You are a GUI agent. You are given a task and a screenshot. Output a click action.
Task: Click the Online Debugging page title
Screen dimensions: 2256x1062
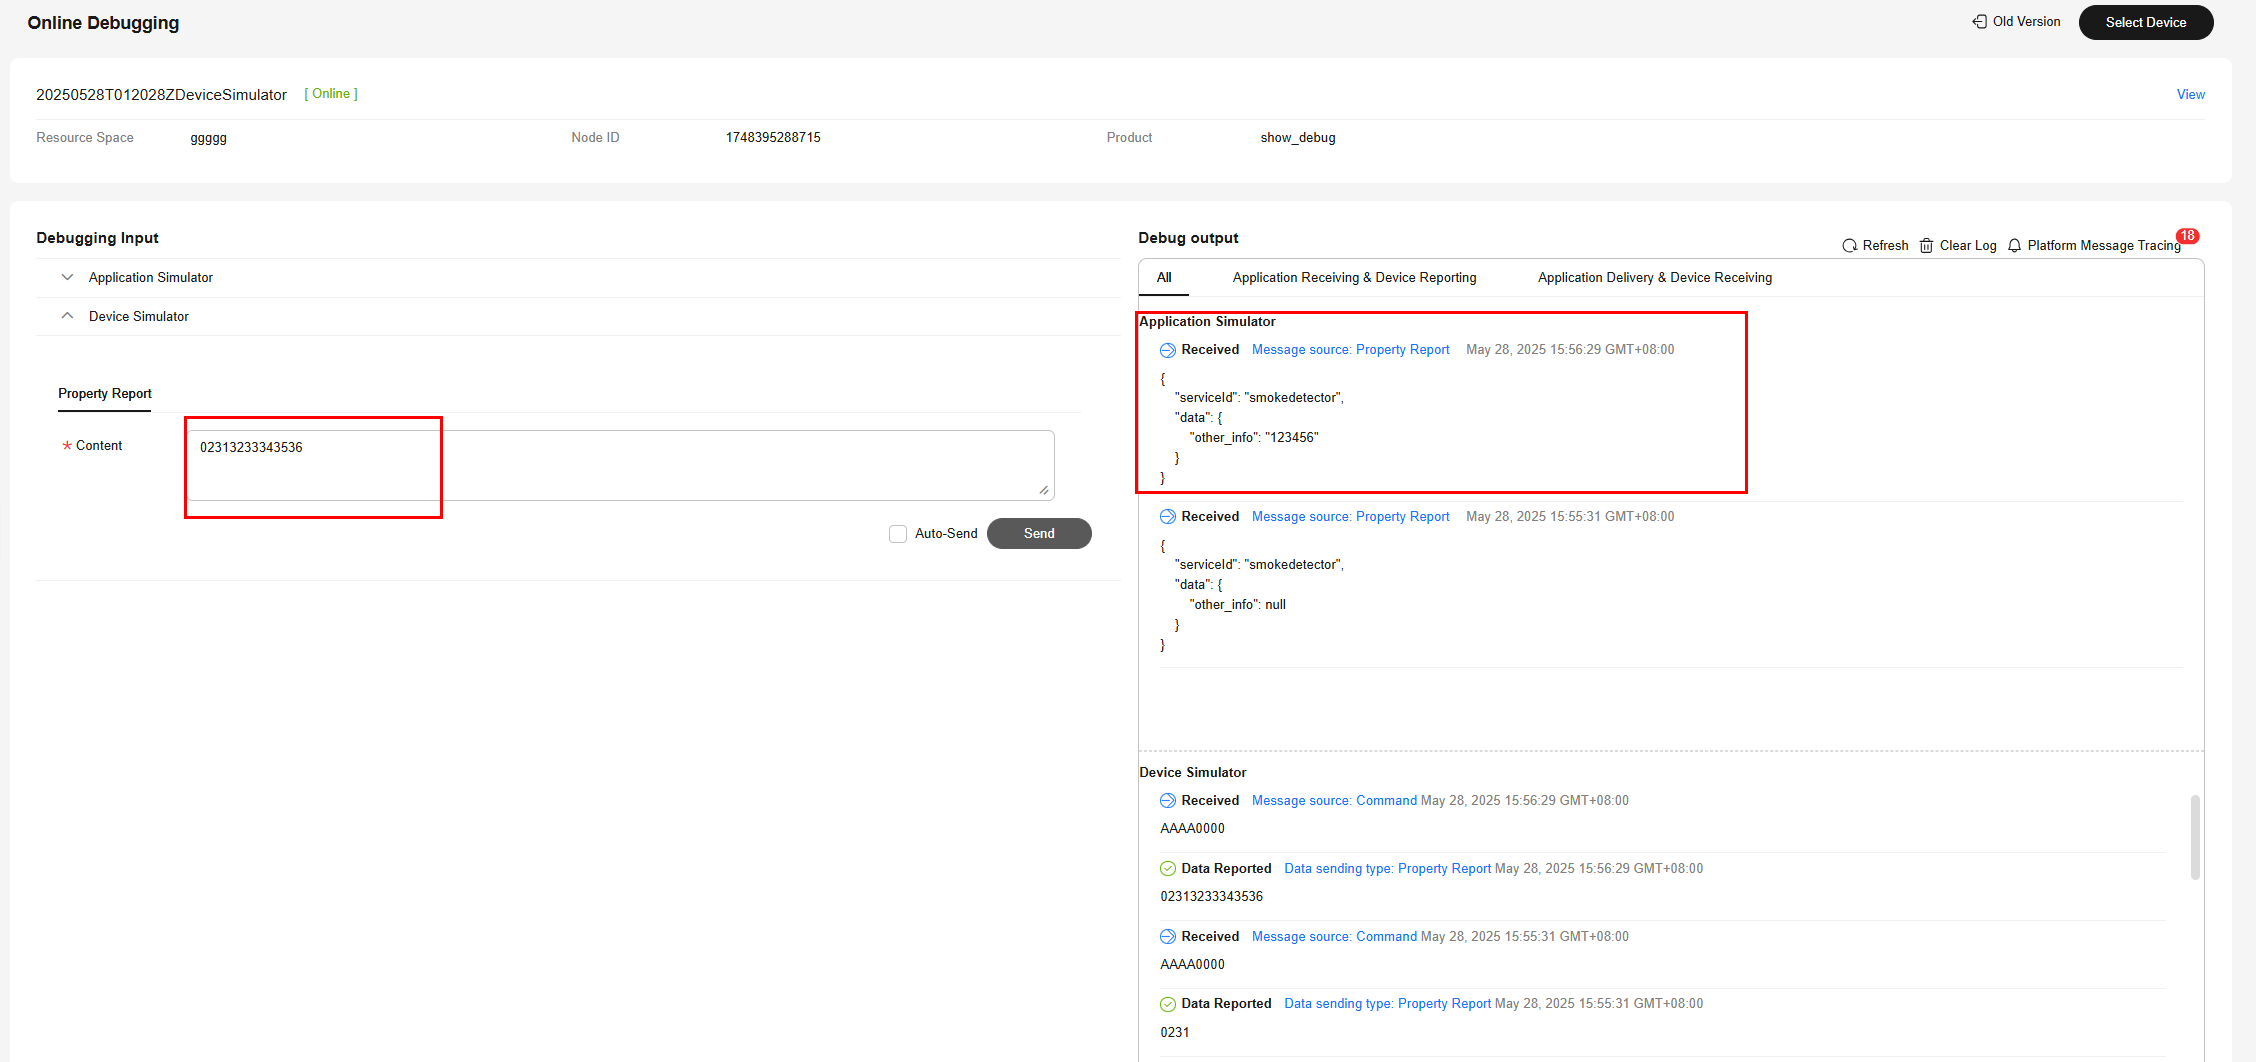click(103, 23)
